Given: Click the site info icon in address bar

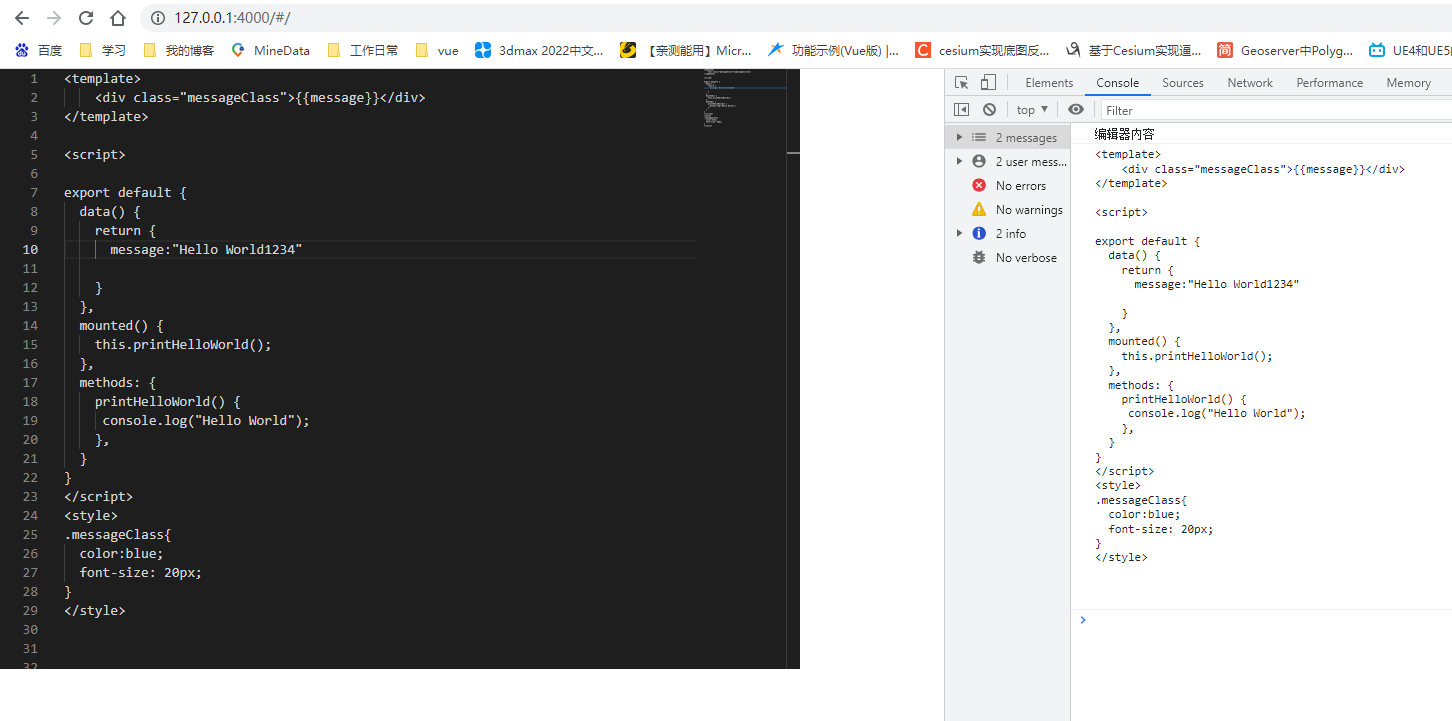Looking at the screenshot, I should click(157, 18).
